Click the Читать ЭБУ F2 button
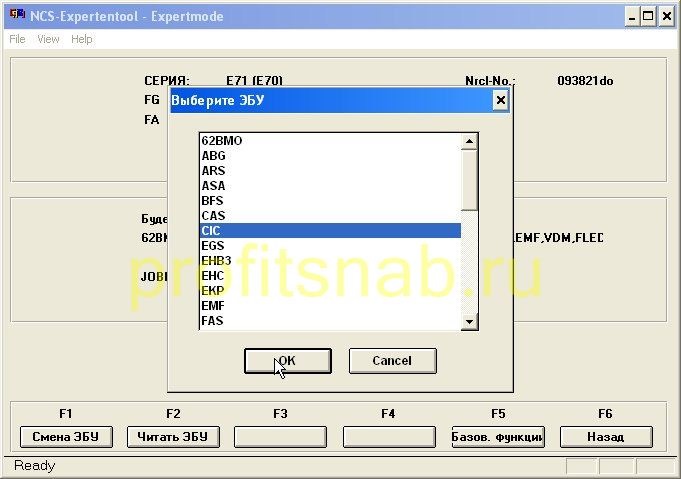The height and width of the screenshot is (479, 681). pyautogui.click(x=173, y=436)
